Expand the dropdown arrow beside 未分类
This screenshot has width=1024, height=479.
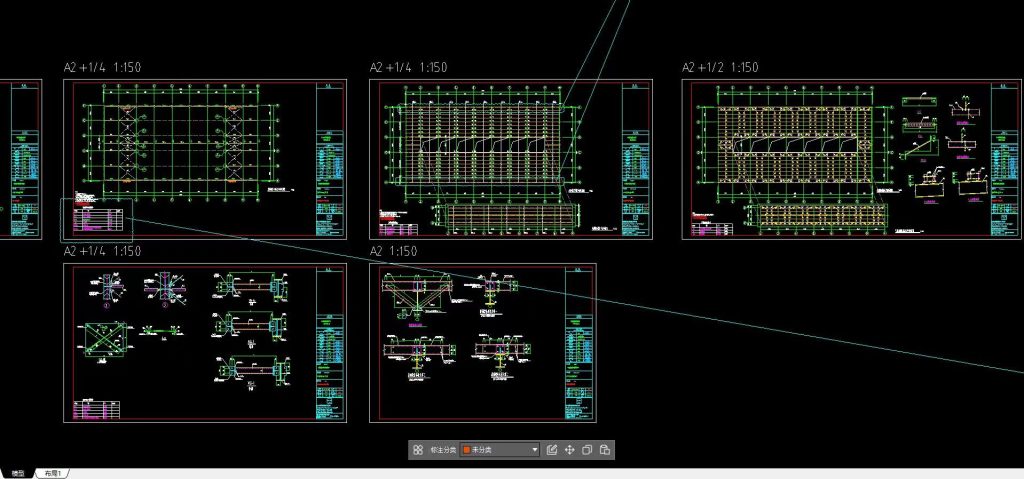[535, 450]
